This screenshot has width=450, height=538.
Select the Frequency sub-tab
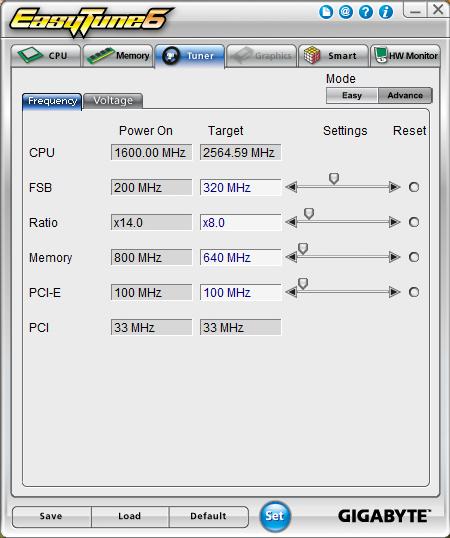pos(52,101)
